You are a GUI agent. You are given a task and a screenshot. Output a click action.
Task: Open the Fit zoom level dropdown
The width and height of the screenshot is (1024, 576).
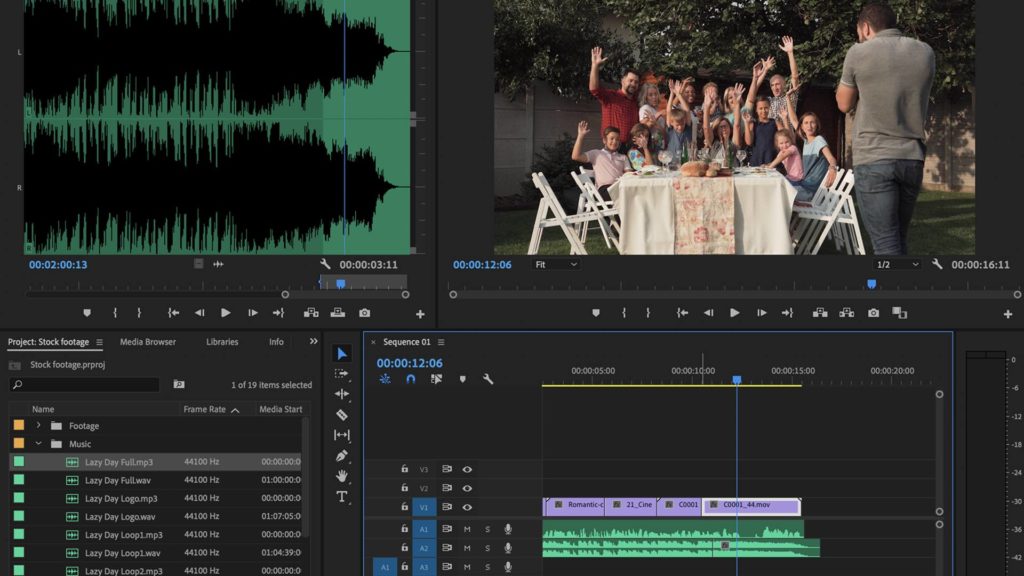pos(556,265)
